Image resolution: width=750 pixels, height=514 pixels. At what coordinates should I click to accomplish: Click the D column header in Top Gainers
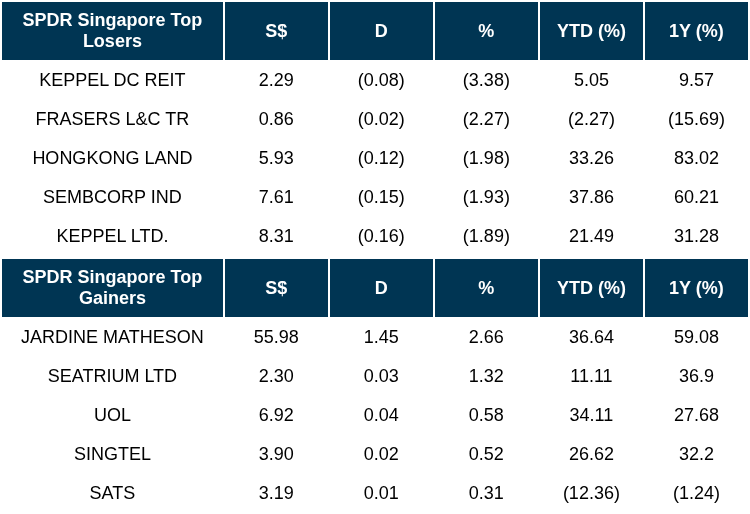click(381, 288)
